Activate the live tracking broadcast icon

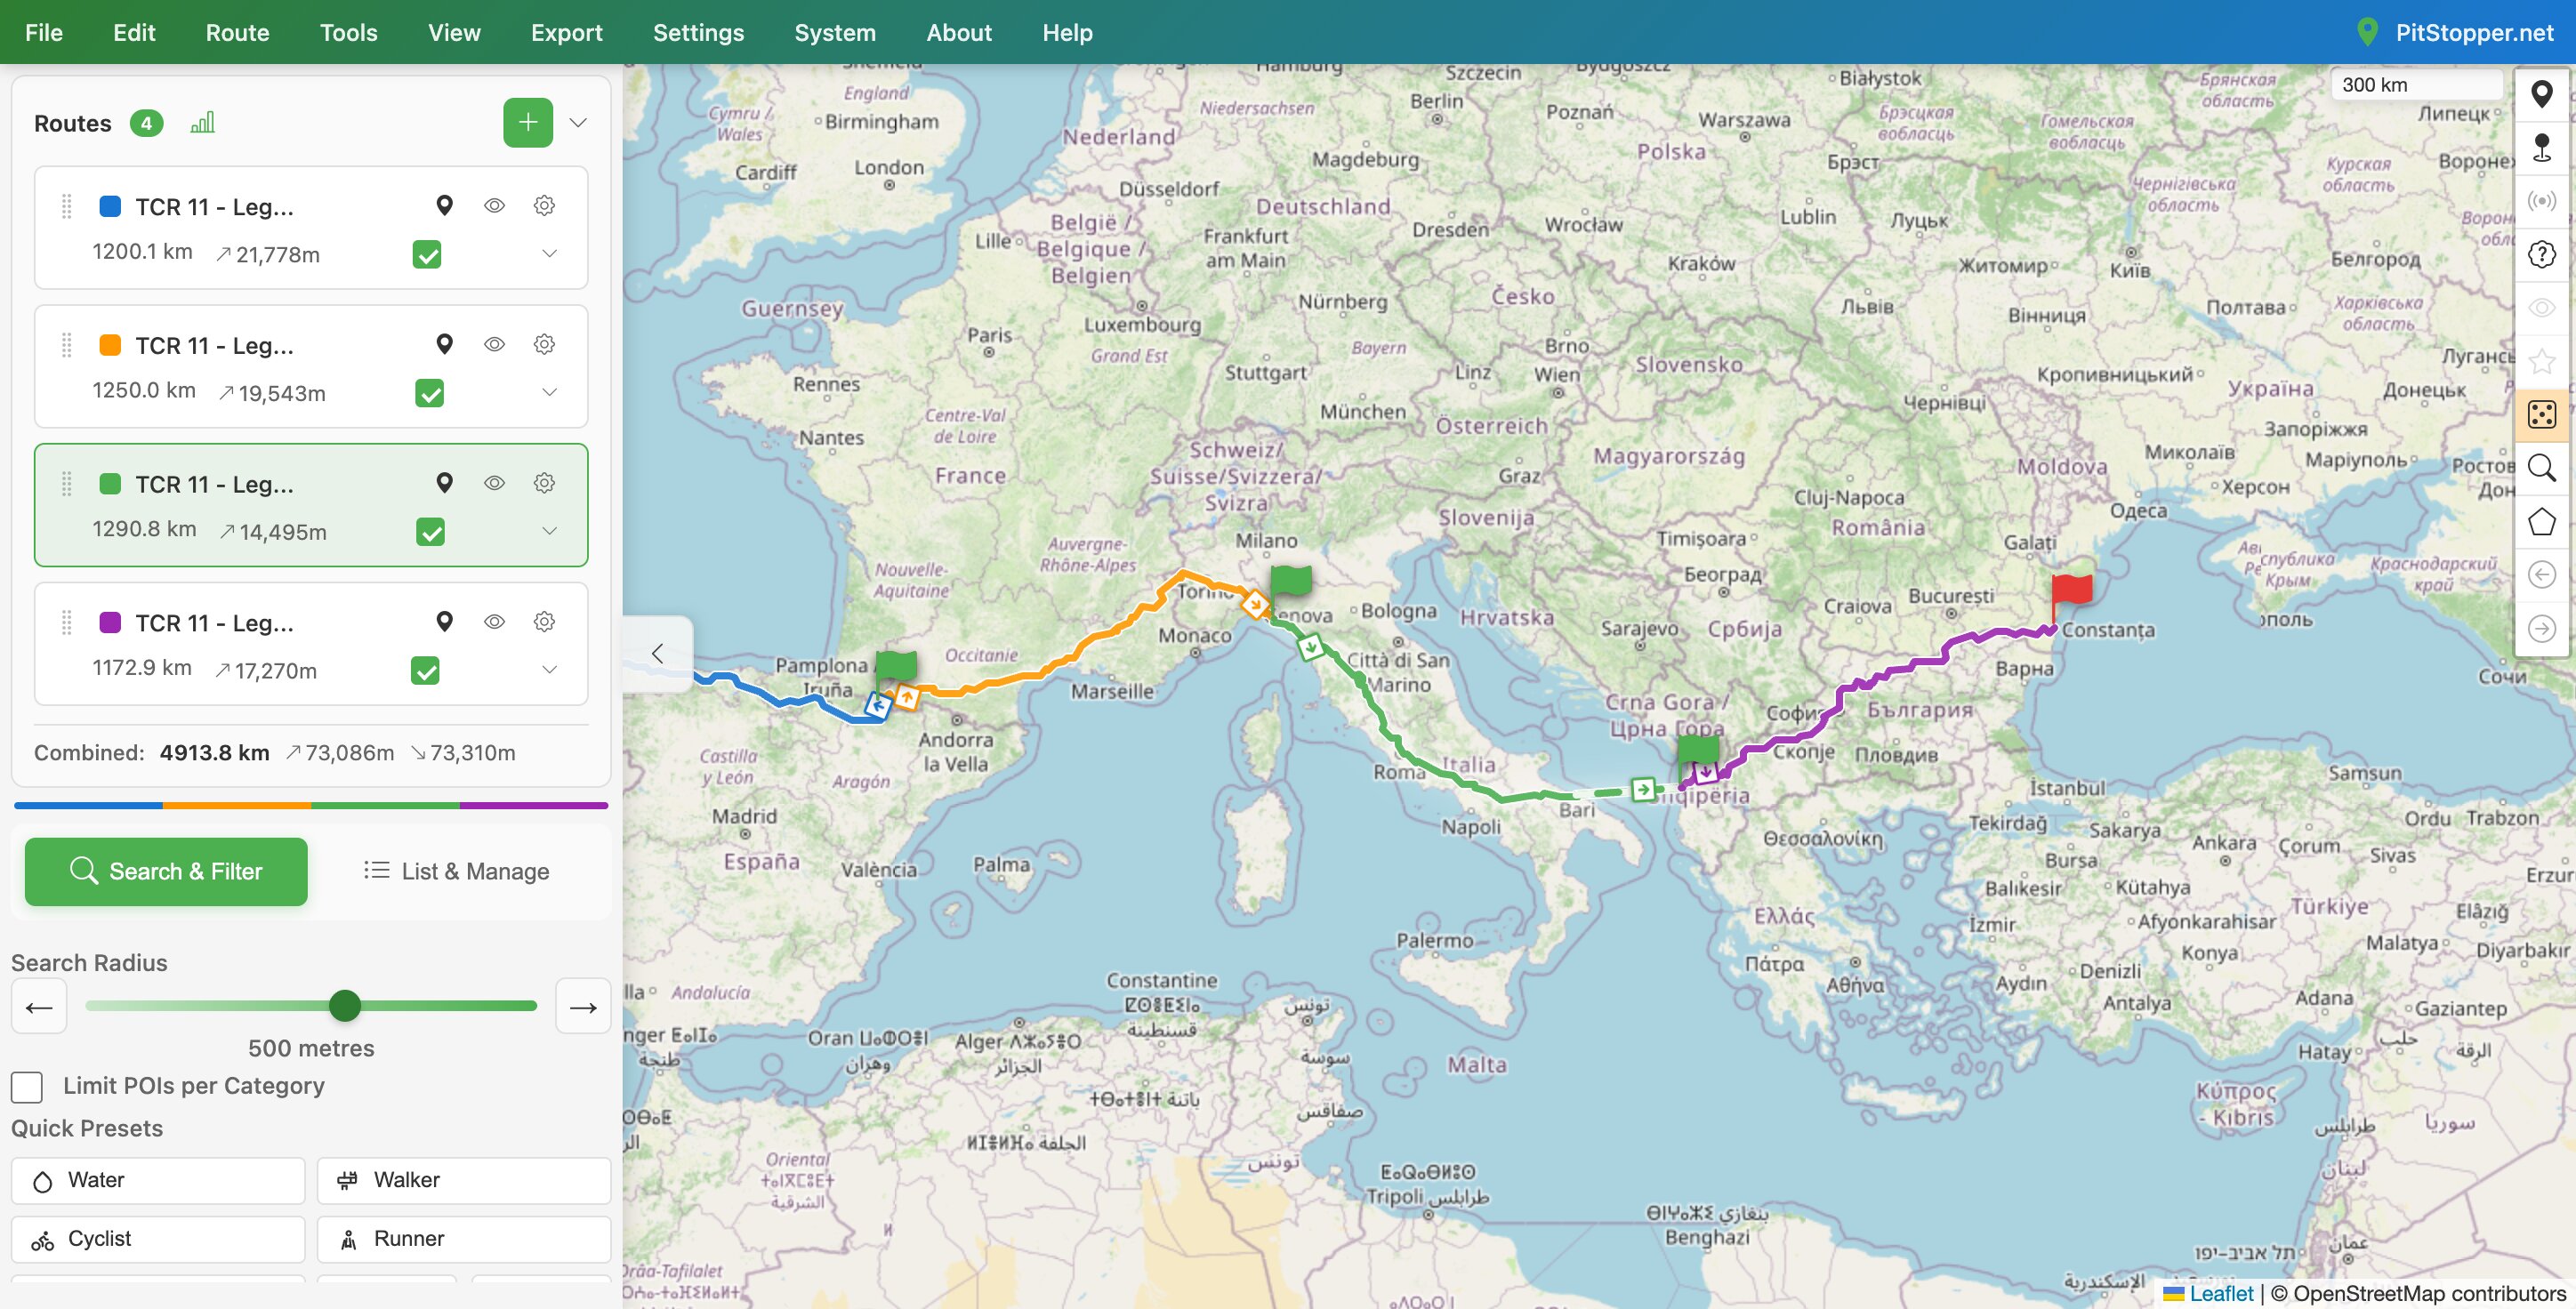(x=2541, y=201)
